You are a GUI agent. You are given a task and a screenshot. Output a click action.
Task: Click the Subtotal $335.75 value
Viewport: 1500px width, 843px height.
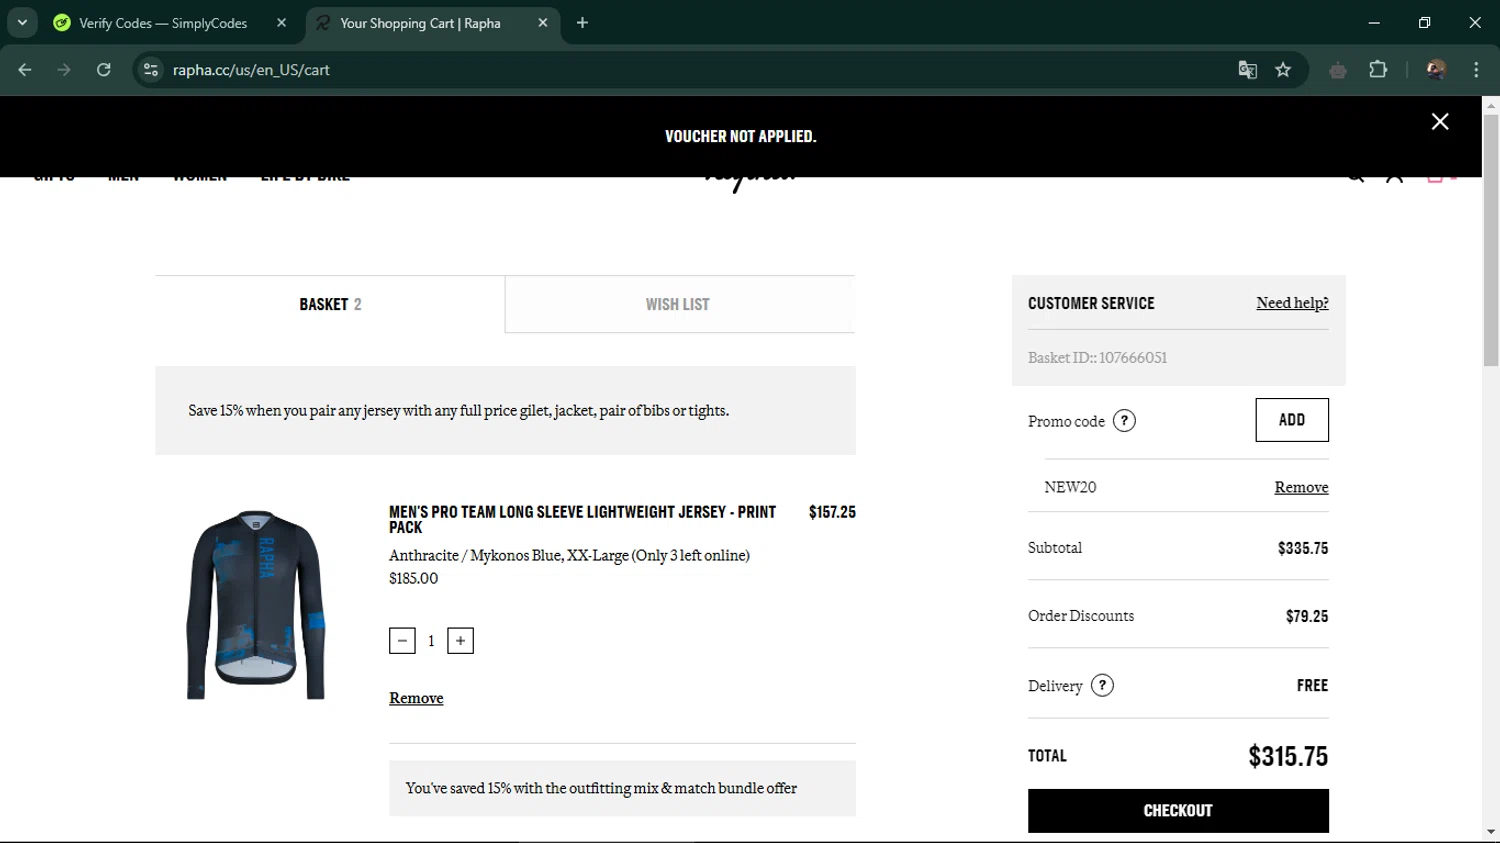1303,548
